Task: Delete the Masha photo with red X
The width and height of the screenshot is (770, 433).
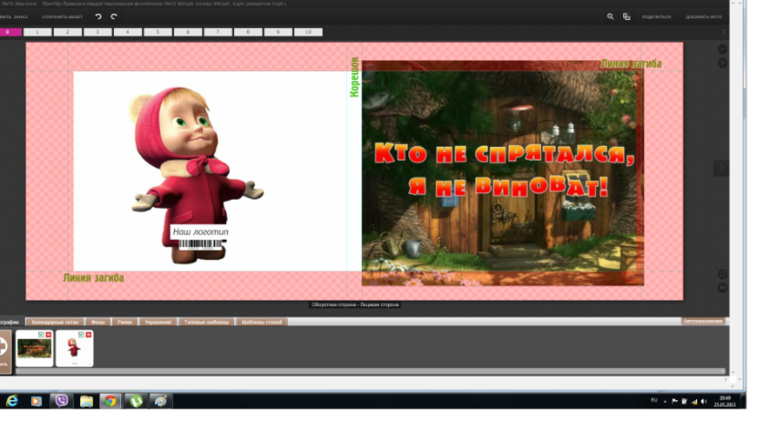Action: pos(88,334)
